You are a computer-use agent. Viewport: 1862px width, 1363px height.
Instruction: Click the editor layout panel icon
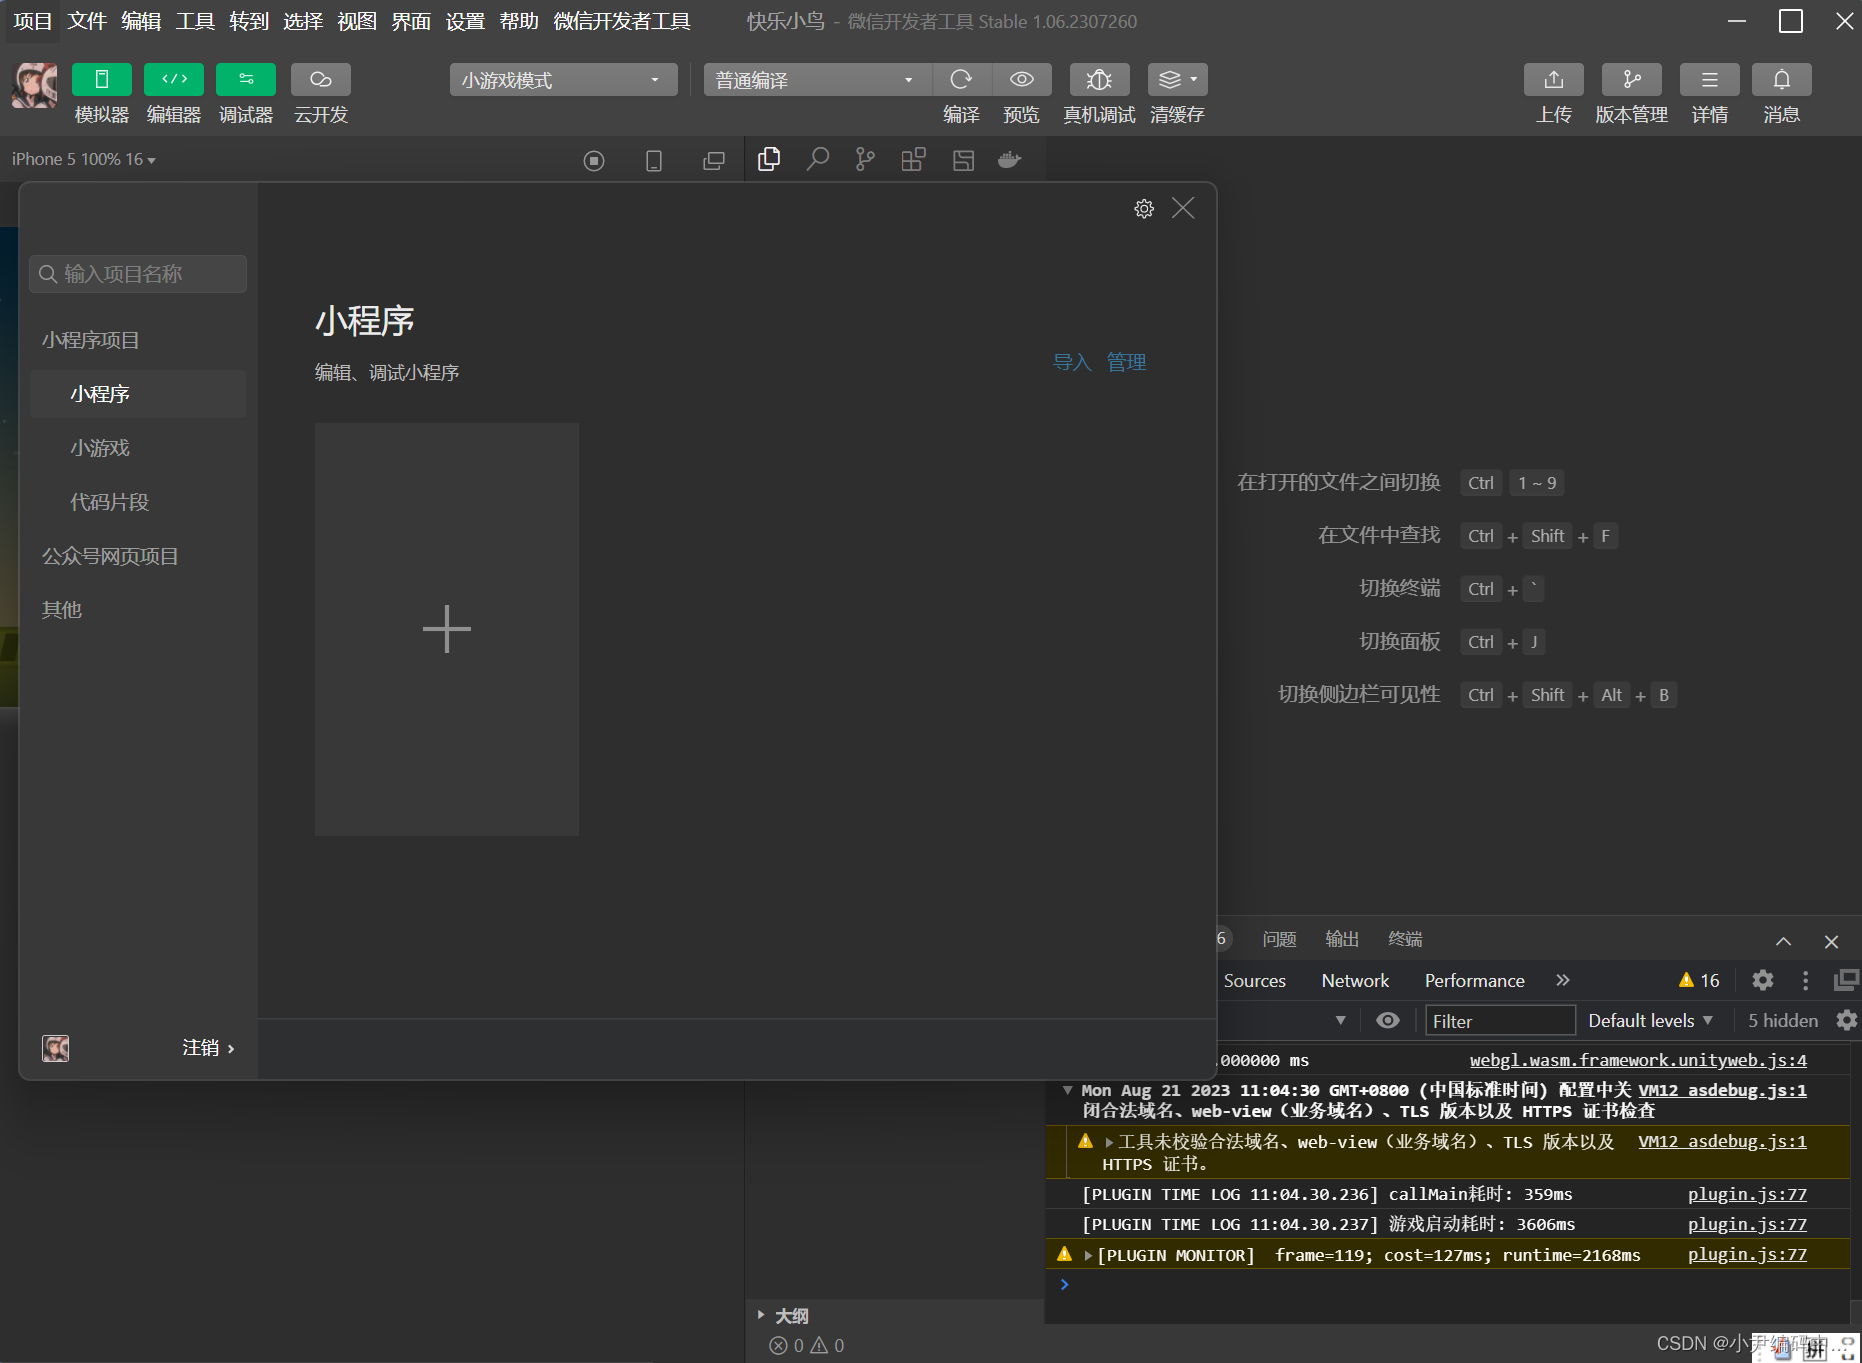[x=963, y=160]
